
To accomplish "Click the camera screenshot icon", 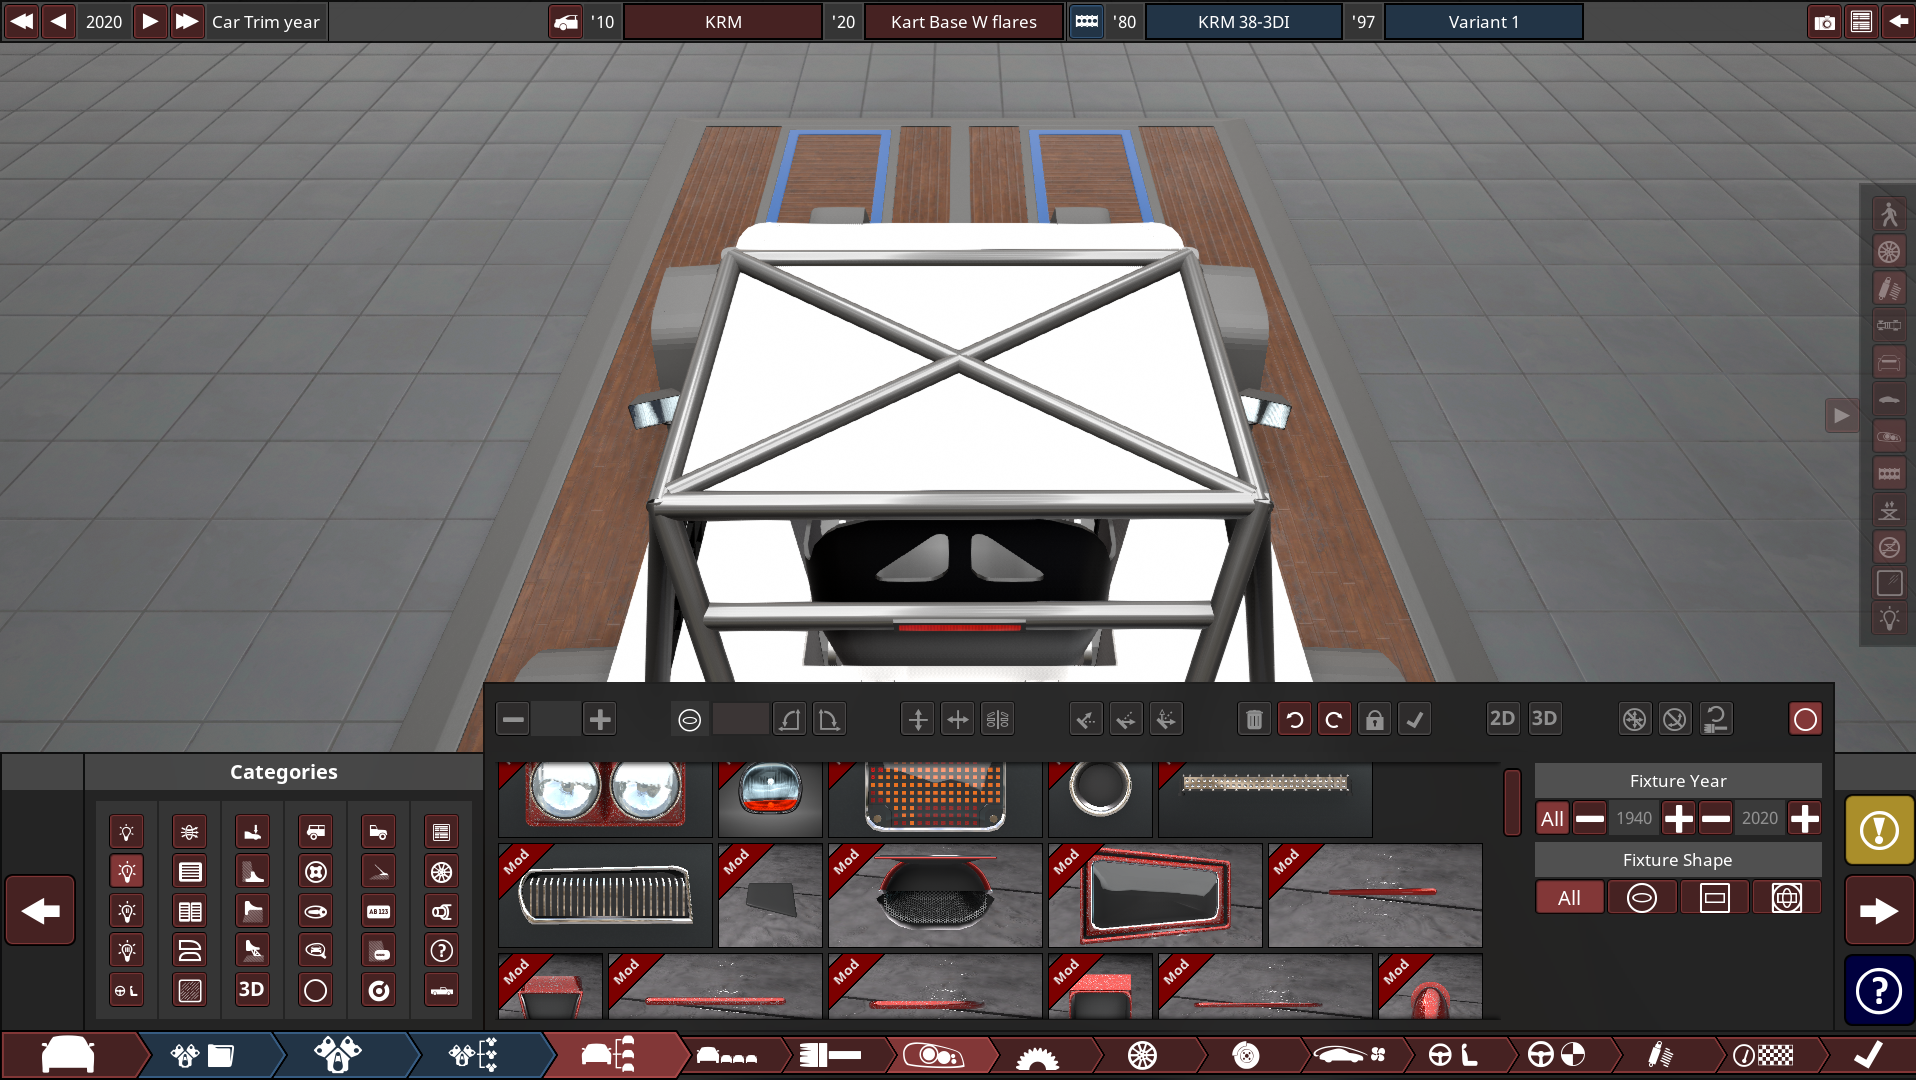I will [1824, 22].
